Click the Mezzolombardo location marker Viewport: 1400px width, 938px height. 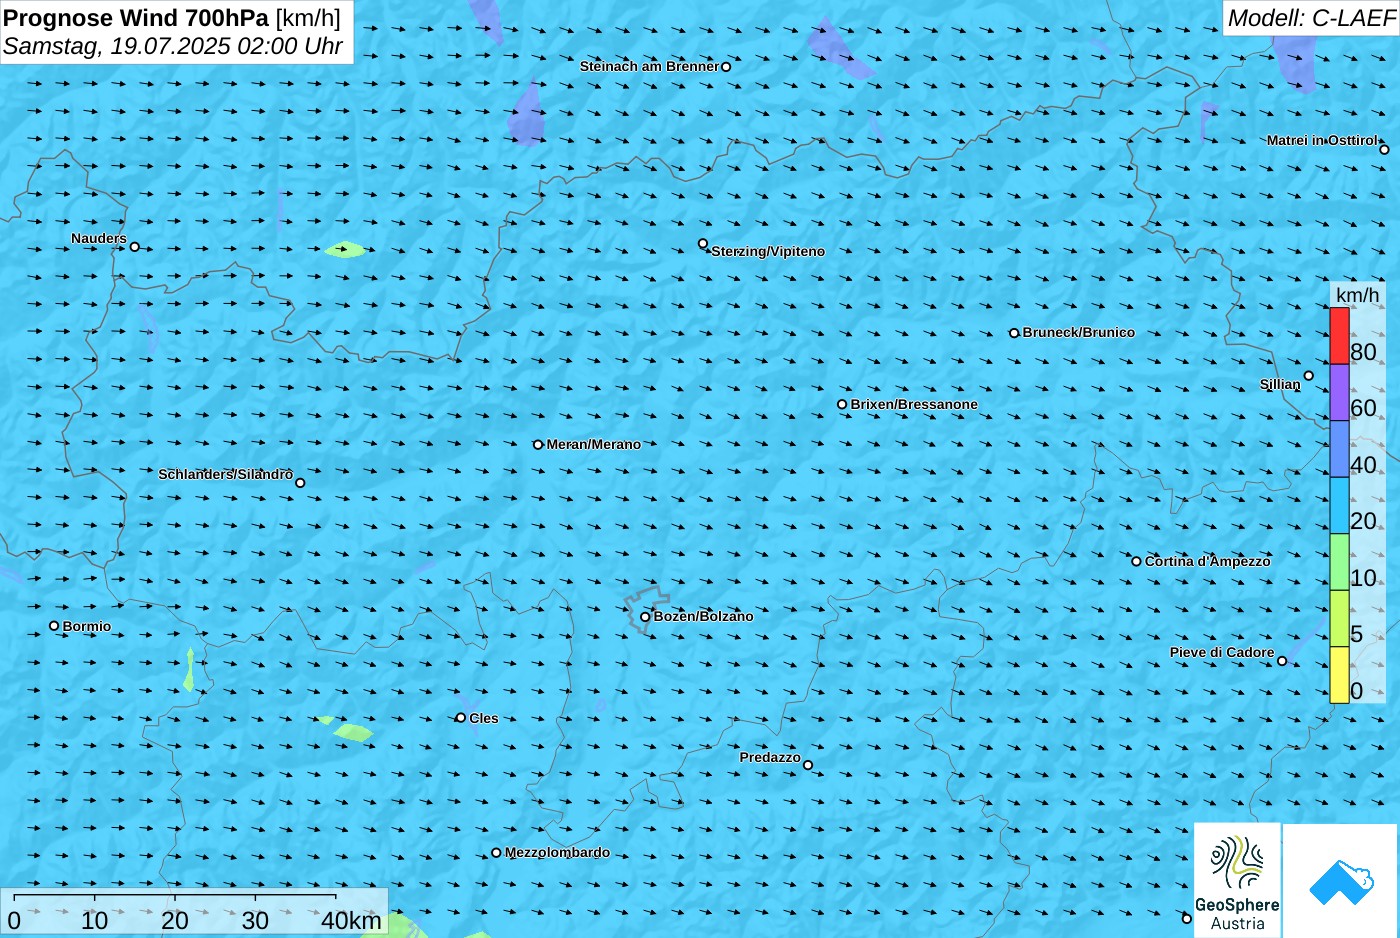(496, 853)
